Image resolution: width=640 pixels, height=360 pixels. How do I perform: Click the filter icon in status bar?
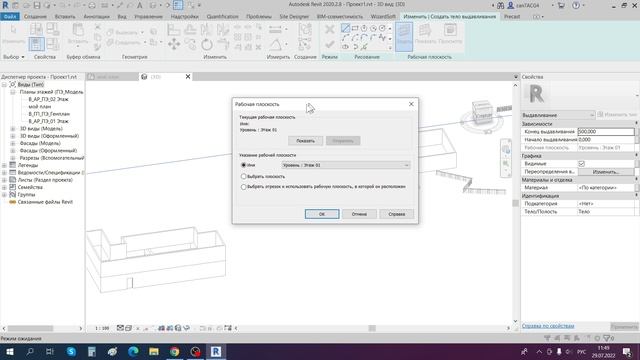607,338
